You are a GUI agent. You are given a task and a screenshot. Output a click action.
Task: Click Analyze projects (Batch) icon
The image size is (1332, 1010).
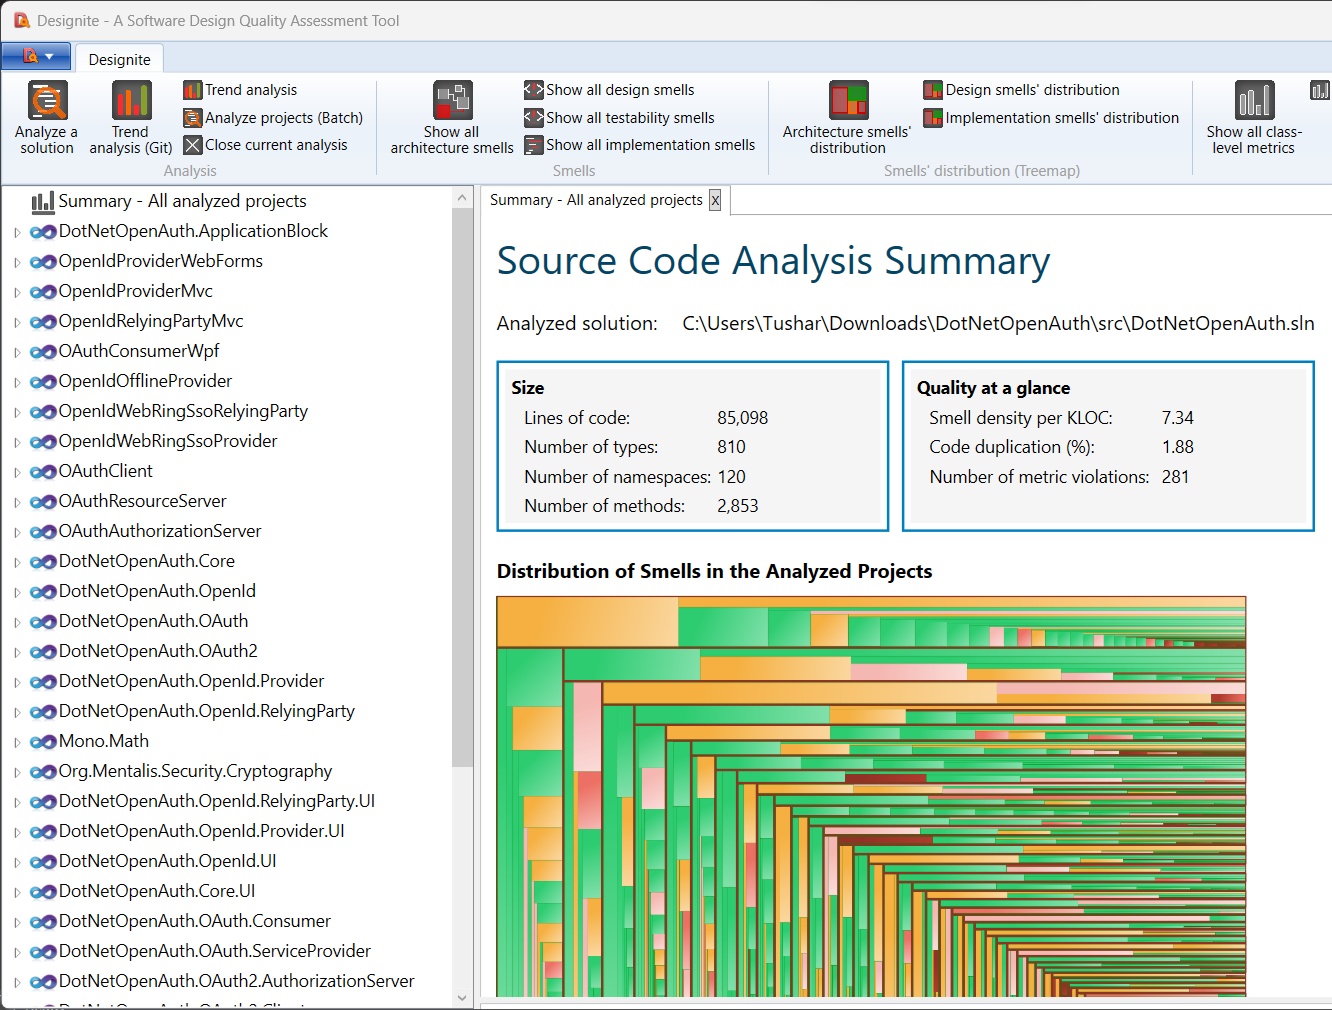pos(193,118)
